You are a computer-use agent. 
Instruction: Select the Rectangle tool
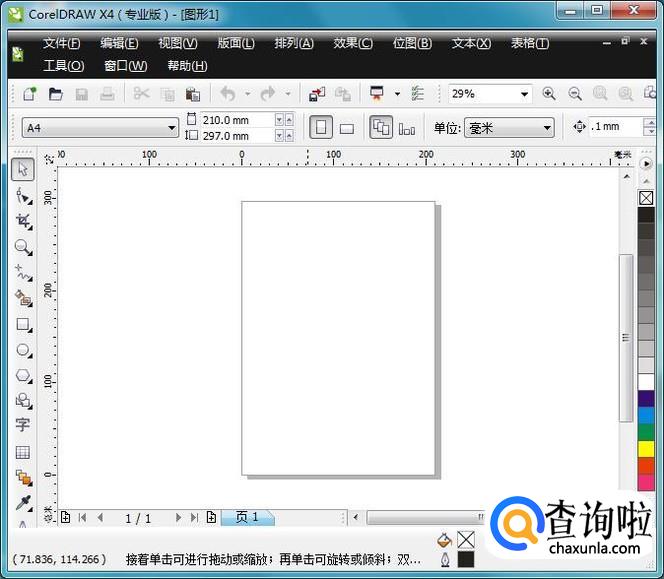pyautogui.click(x=22, y=324)
